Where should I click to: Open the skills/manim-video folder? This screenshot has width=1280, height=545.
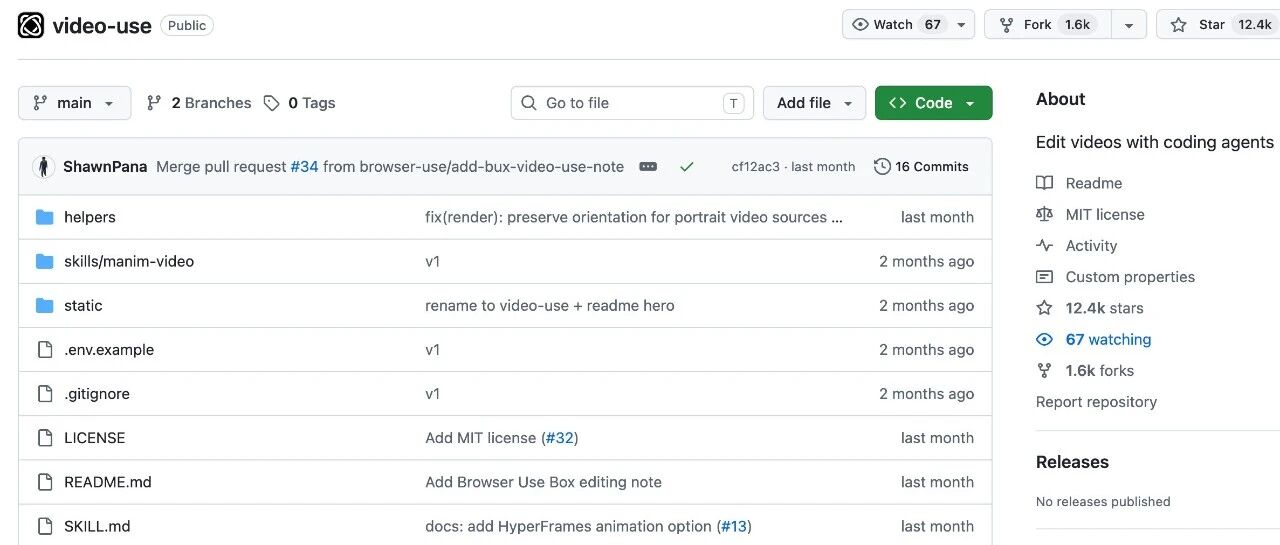click(x=129, y=261)
